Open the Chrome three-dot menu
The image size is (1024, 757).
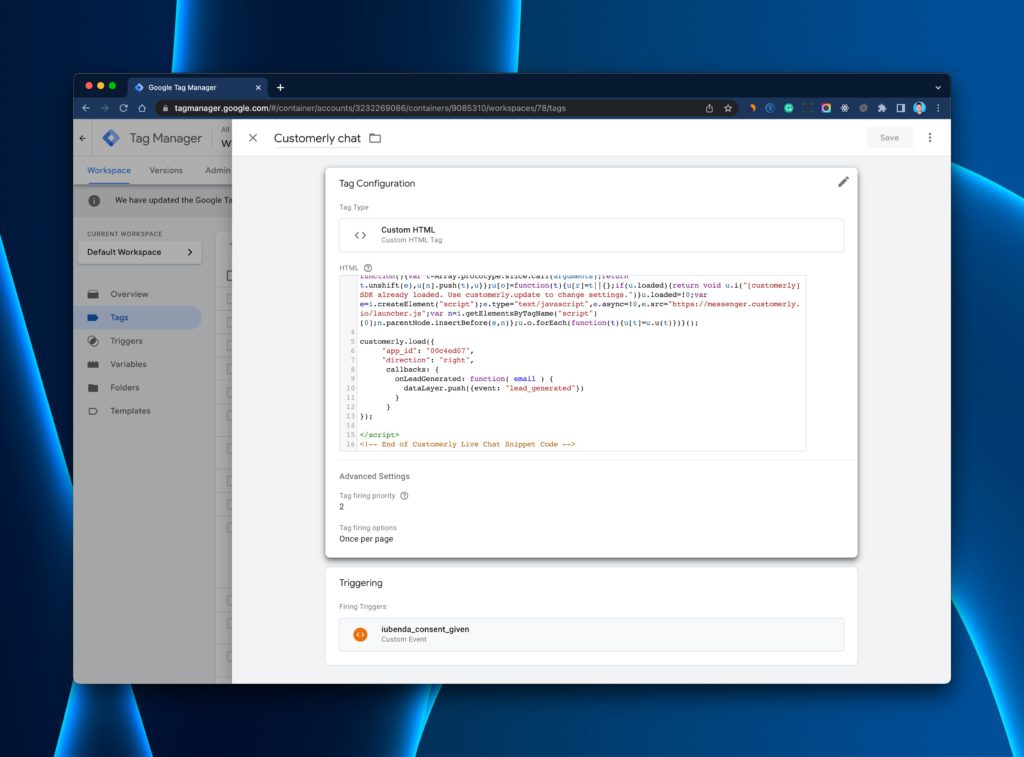point(938,108)
